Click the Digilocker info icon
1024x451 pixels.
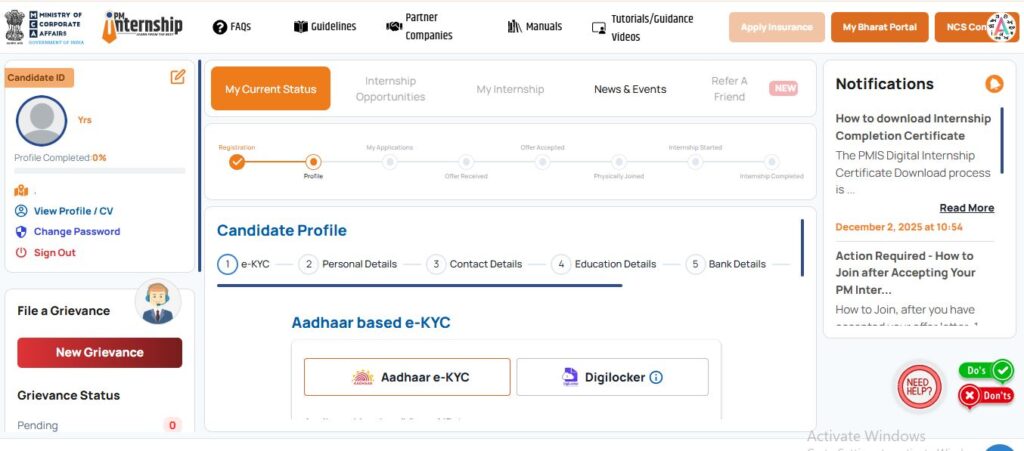click(656, 377)
